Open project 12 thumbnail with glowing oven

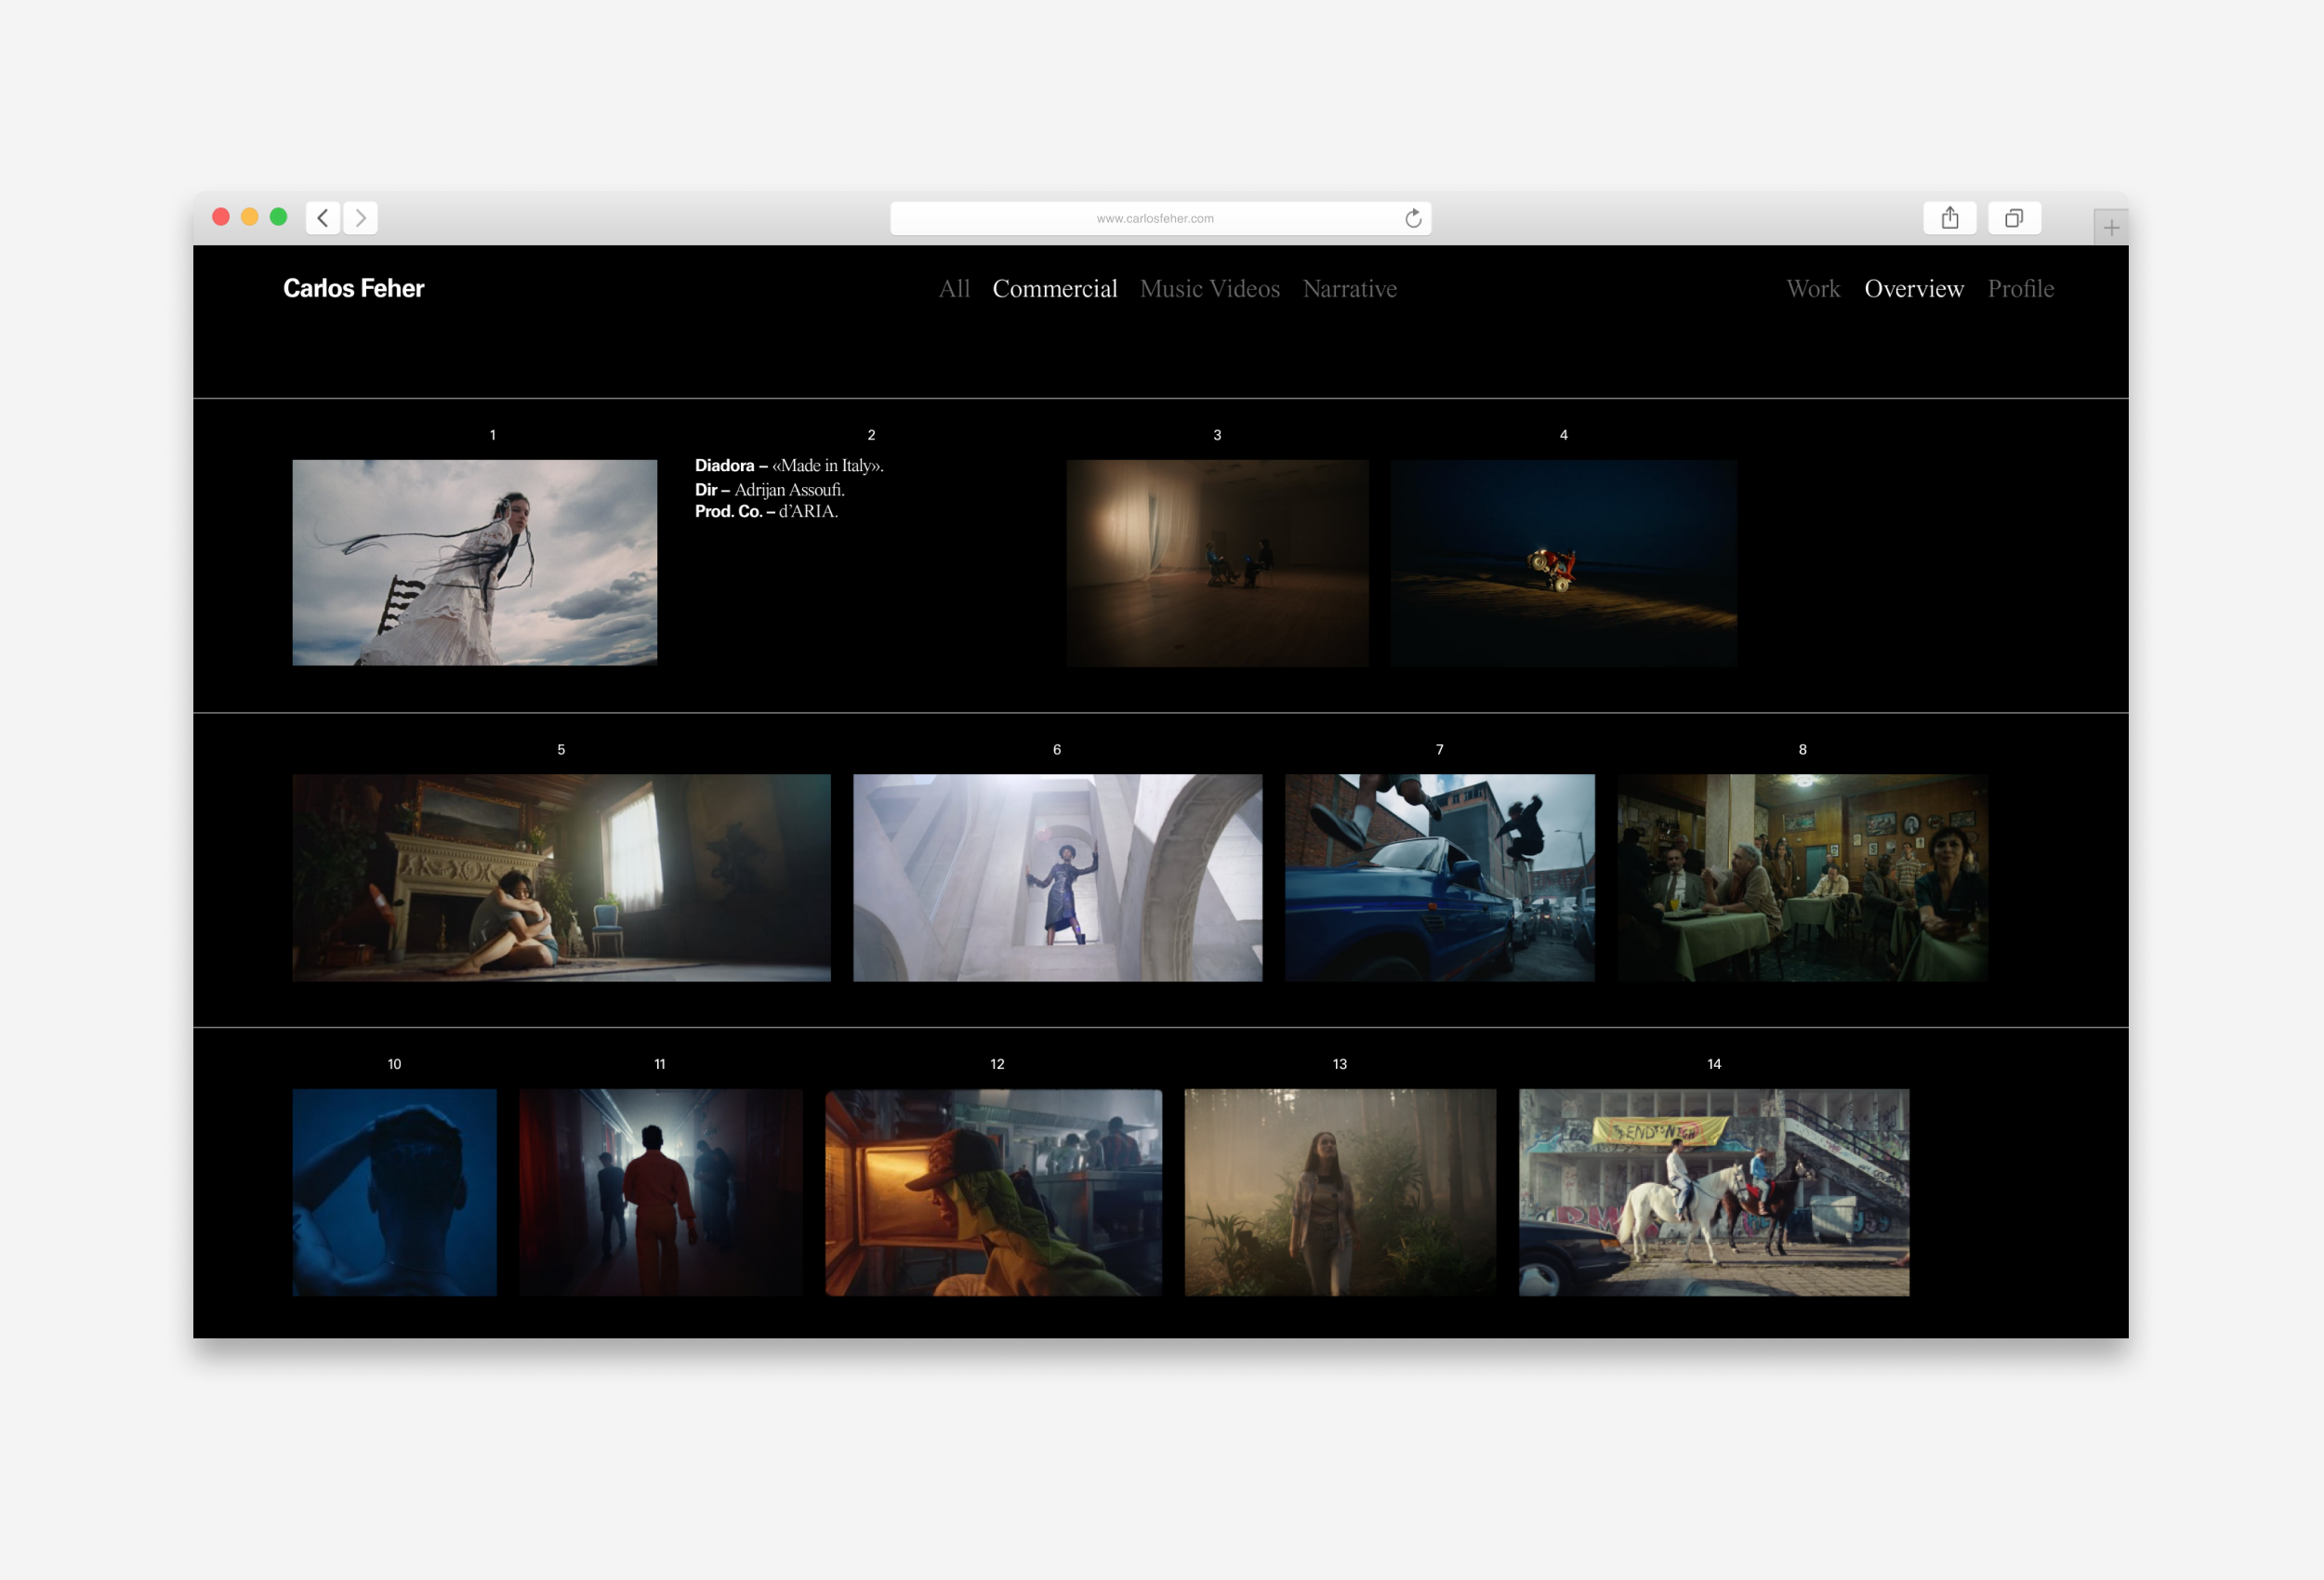pos(993,1192)
